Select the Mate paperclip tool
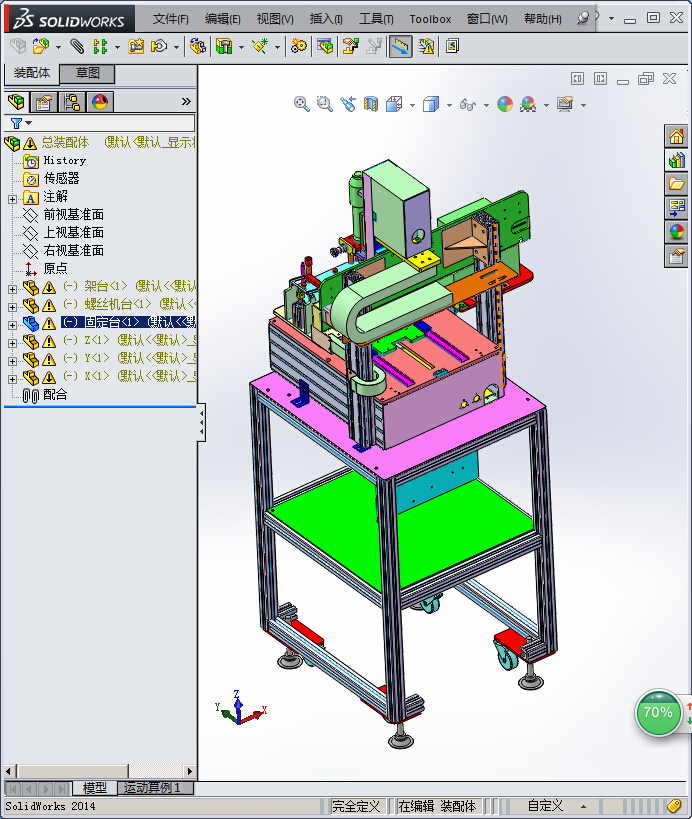This screenshot has width=692, height=819. pyautogui.click(x=77, y=46)
